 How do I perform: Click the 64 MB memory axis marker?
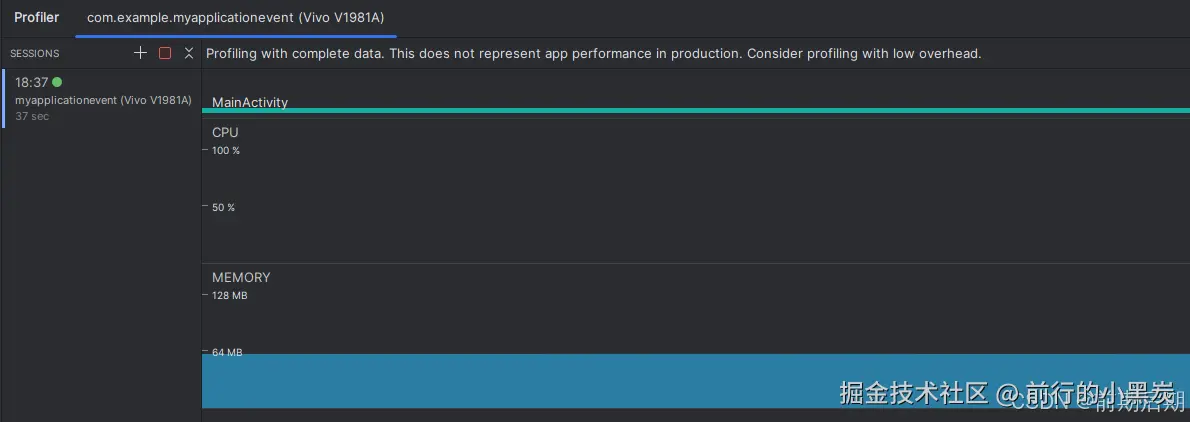[x=227, y=352]
